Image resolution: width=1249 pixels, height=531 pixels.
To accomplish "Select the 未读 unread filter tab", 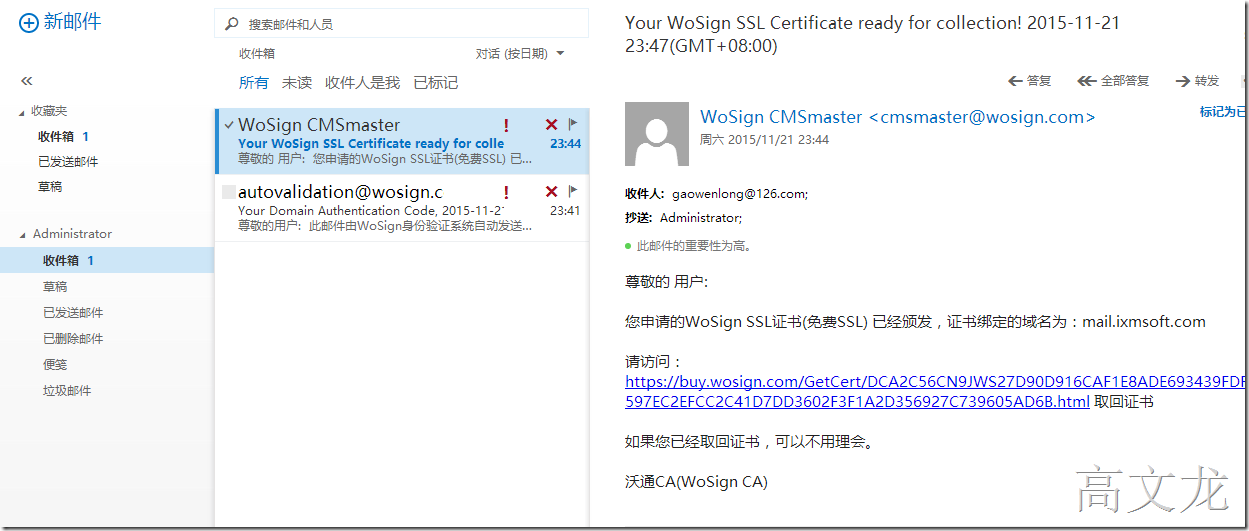I will coord(297,83).
